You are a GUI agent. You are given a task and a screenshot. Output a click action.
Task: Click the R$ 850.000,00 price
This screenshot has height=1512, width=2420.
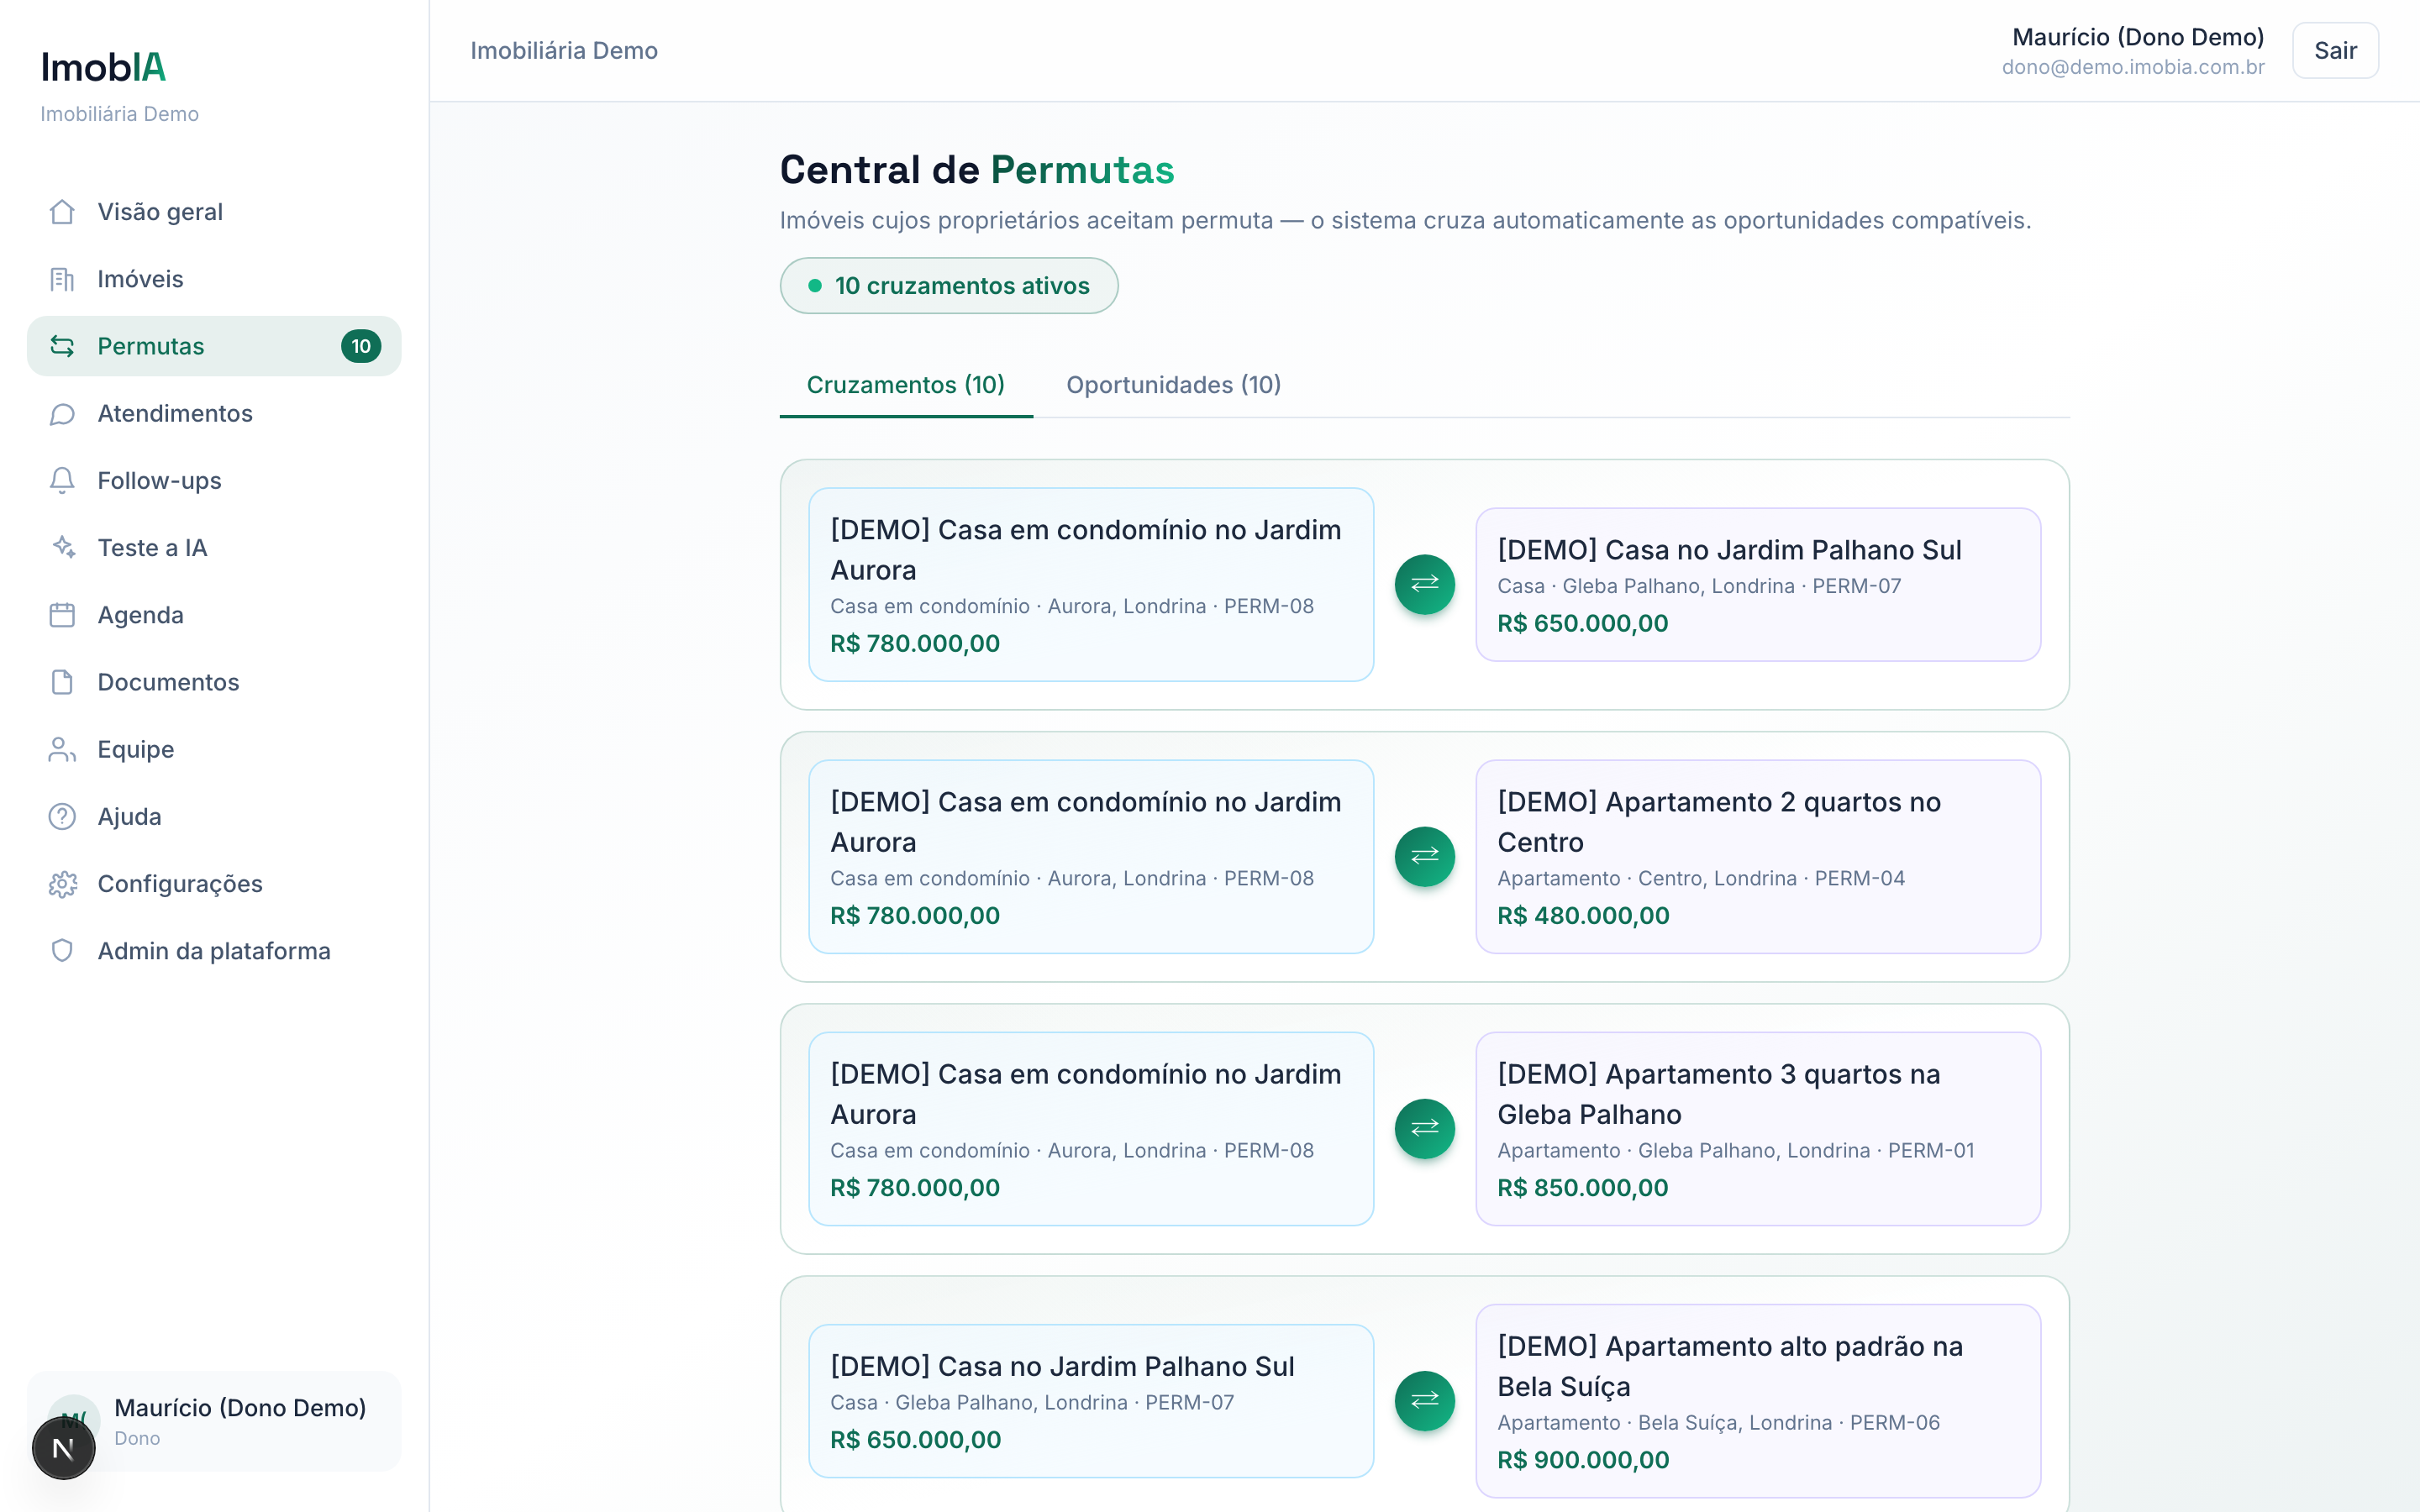tap(1583, 1187)
